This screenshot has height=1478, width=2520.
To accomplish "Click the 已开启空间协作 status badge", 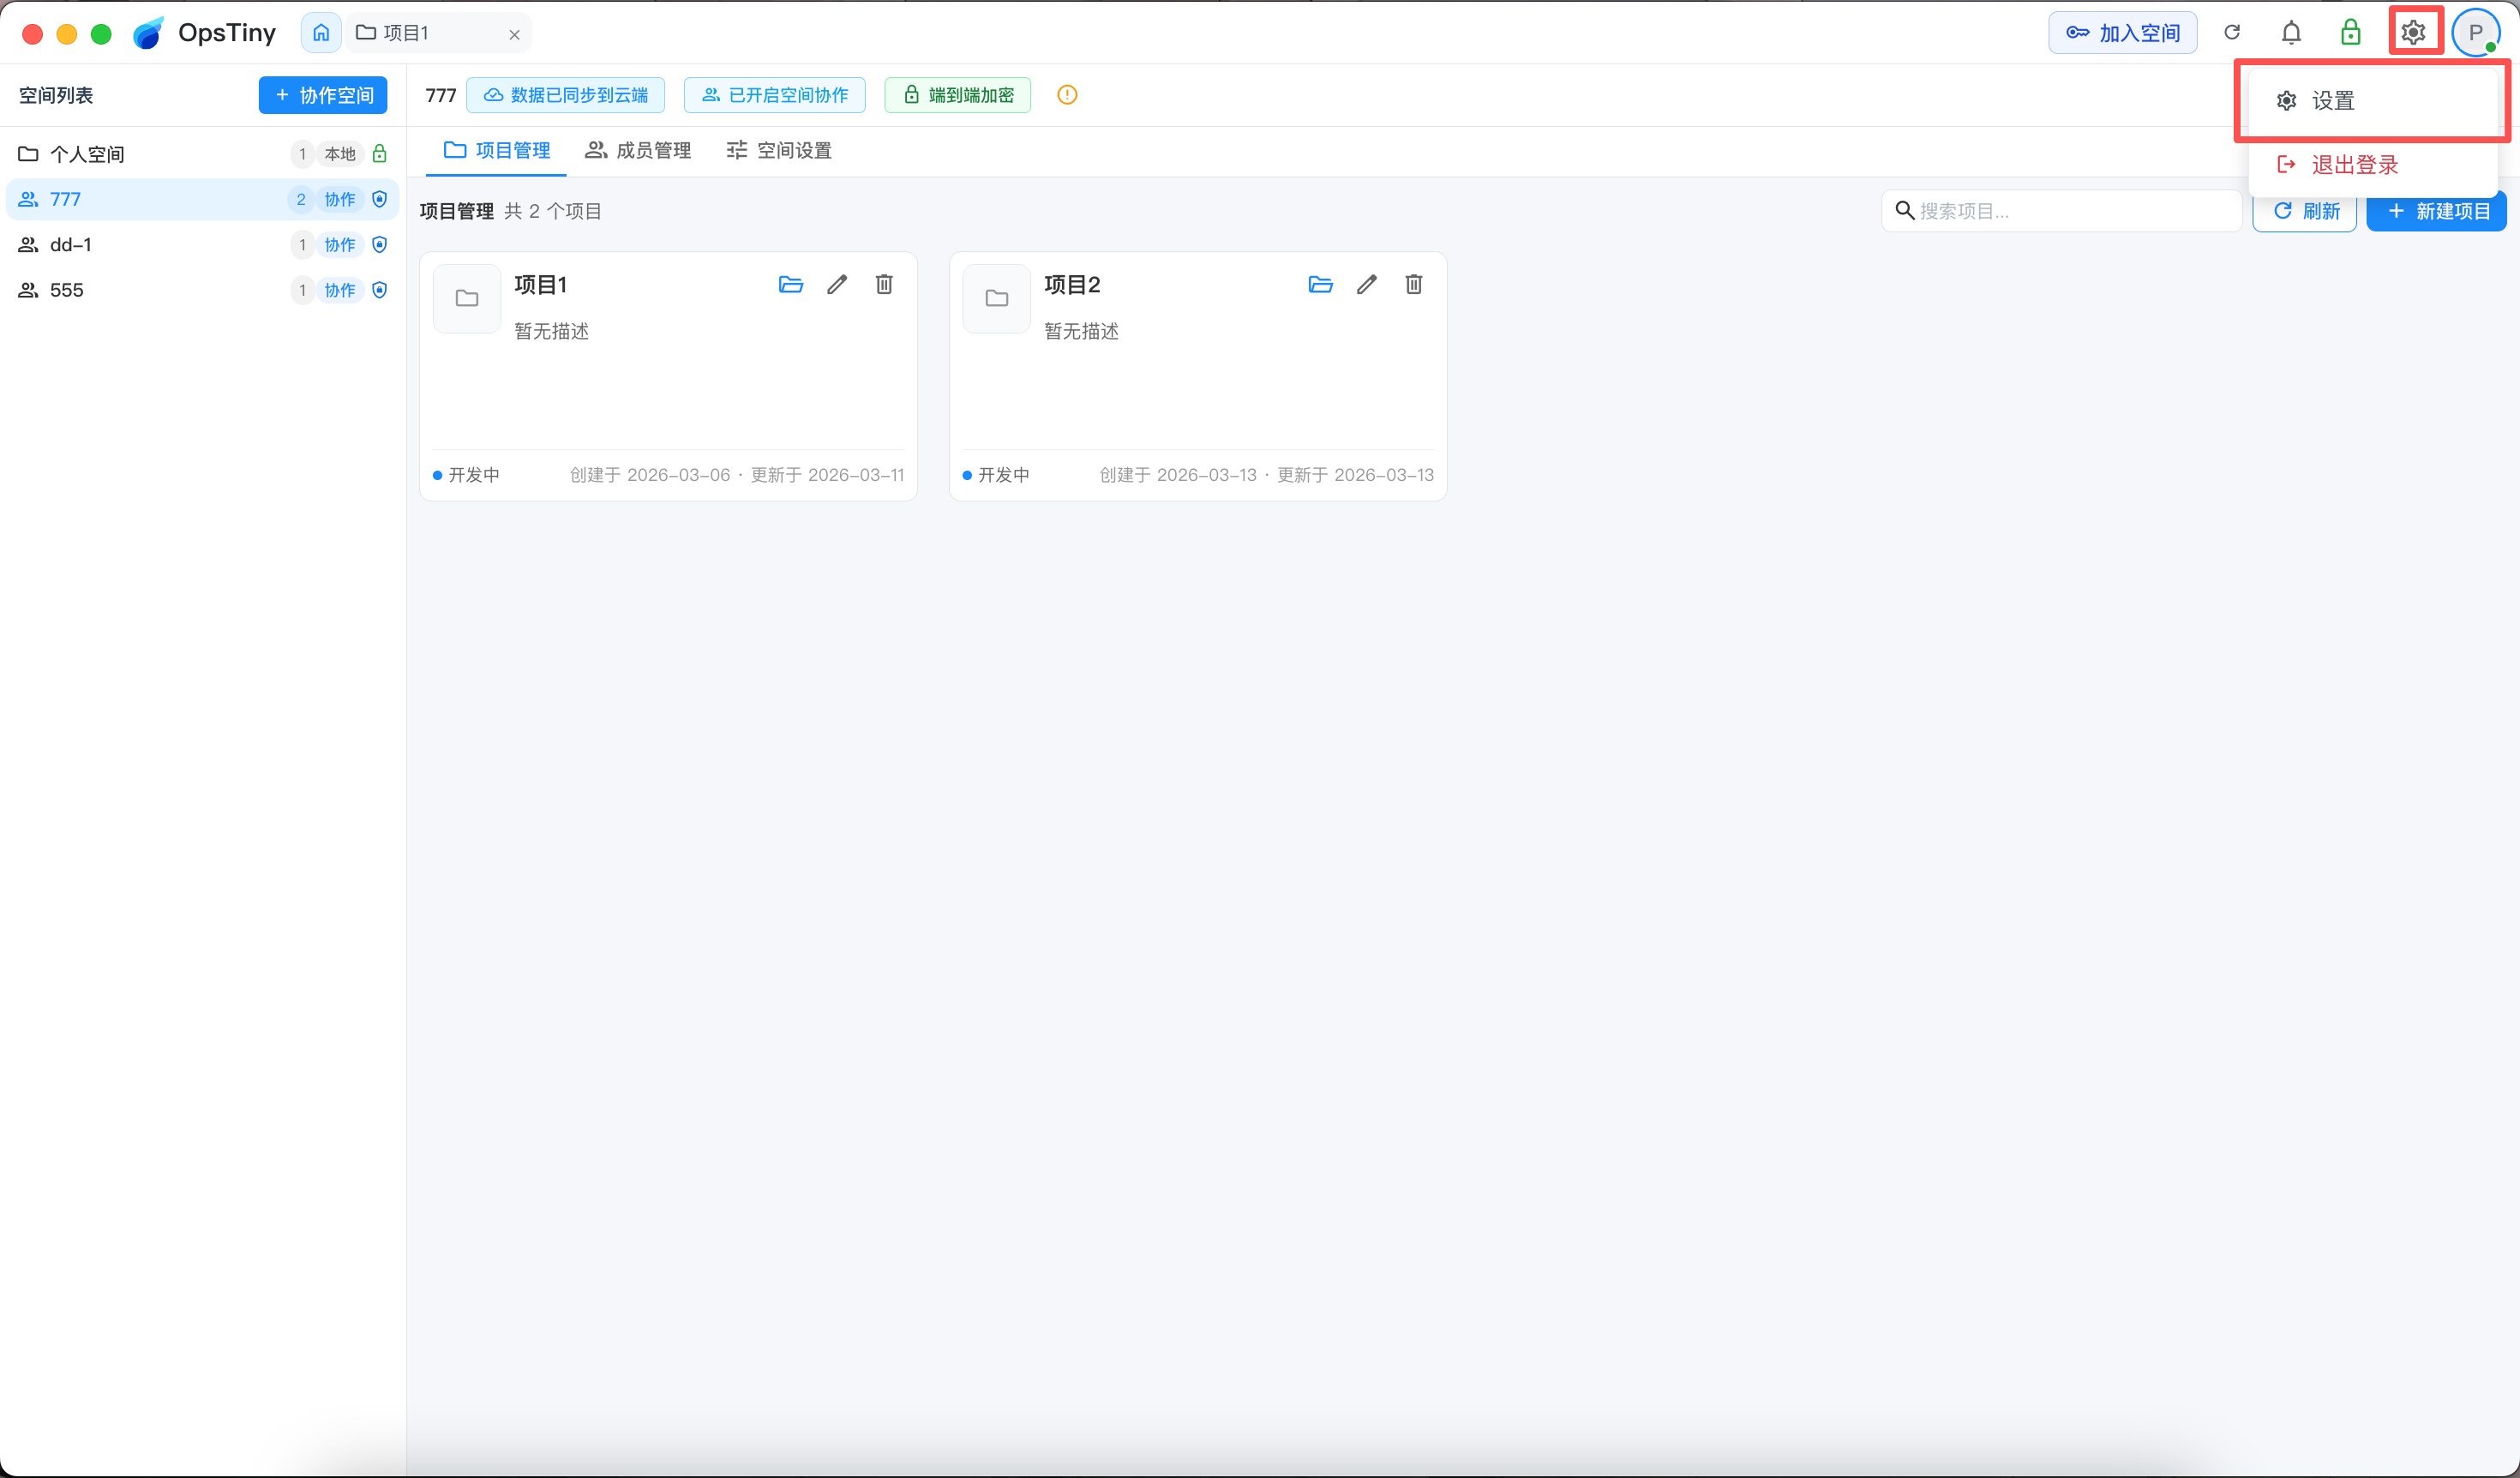I will point(775,95).
